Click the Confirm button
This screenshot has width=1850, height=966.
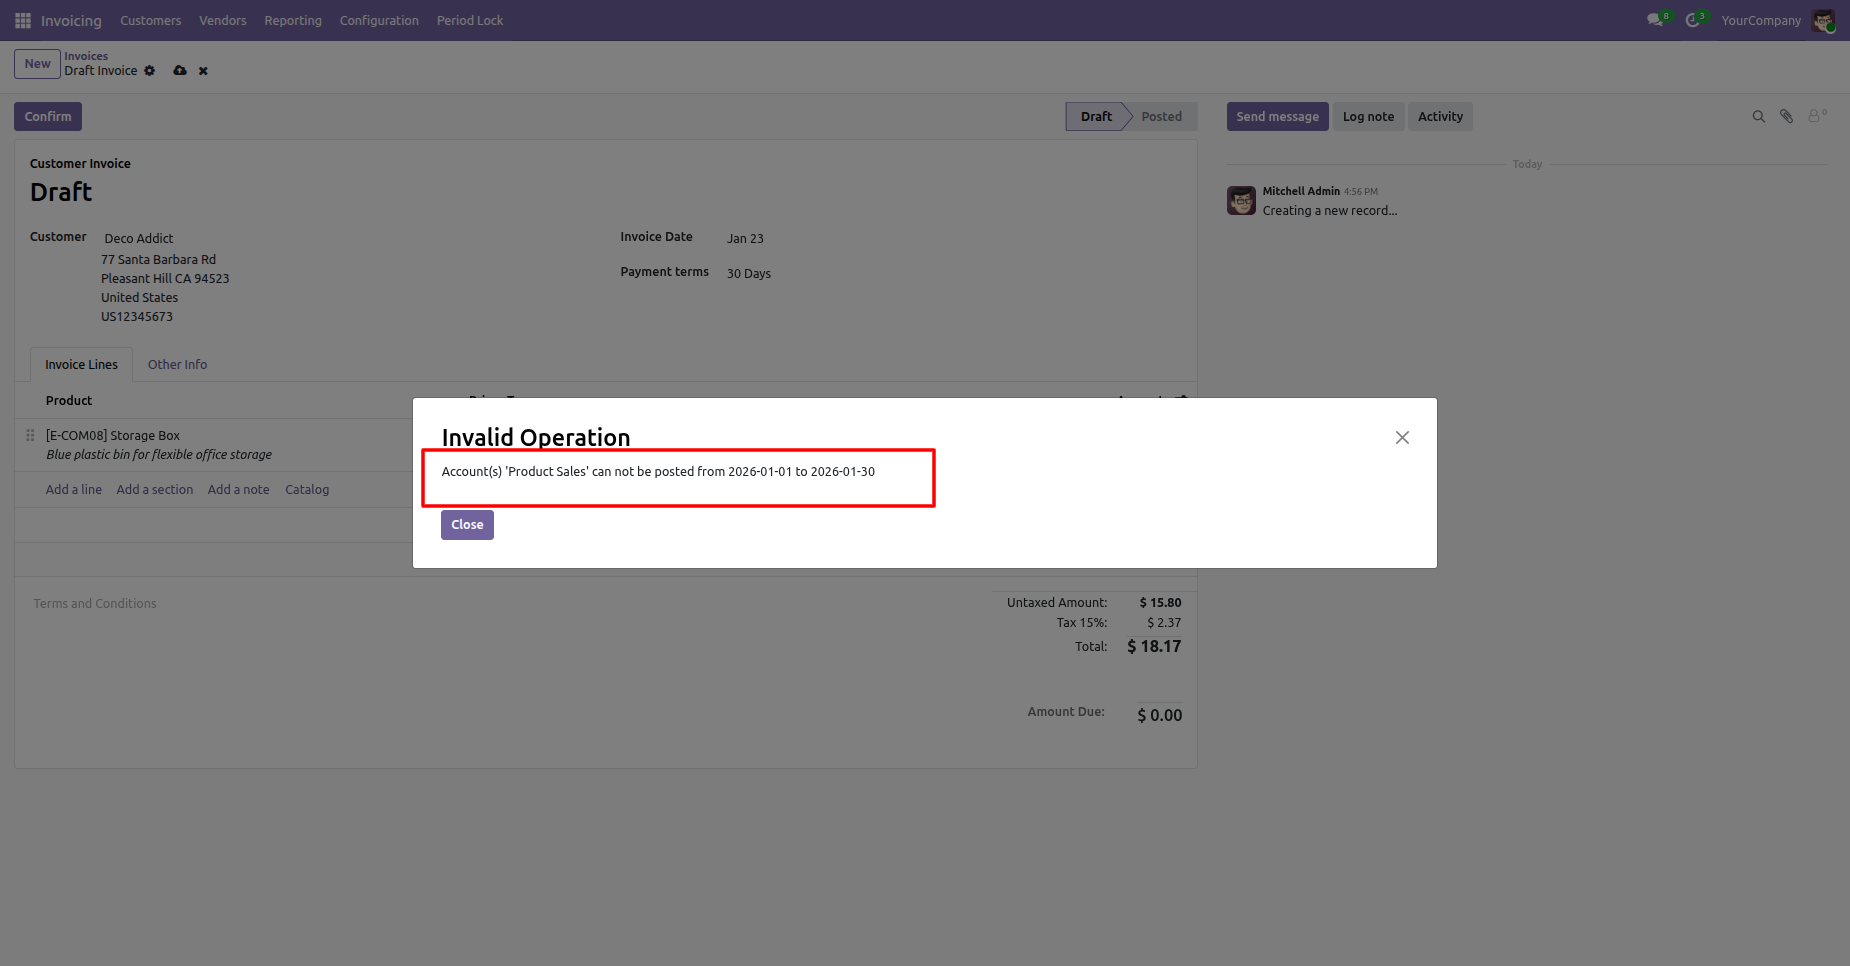pyautogui.click(x=48, y=117)
